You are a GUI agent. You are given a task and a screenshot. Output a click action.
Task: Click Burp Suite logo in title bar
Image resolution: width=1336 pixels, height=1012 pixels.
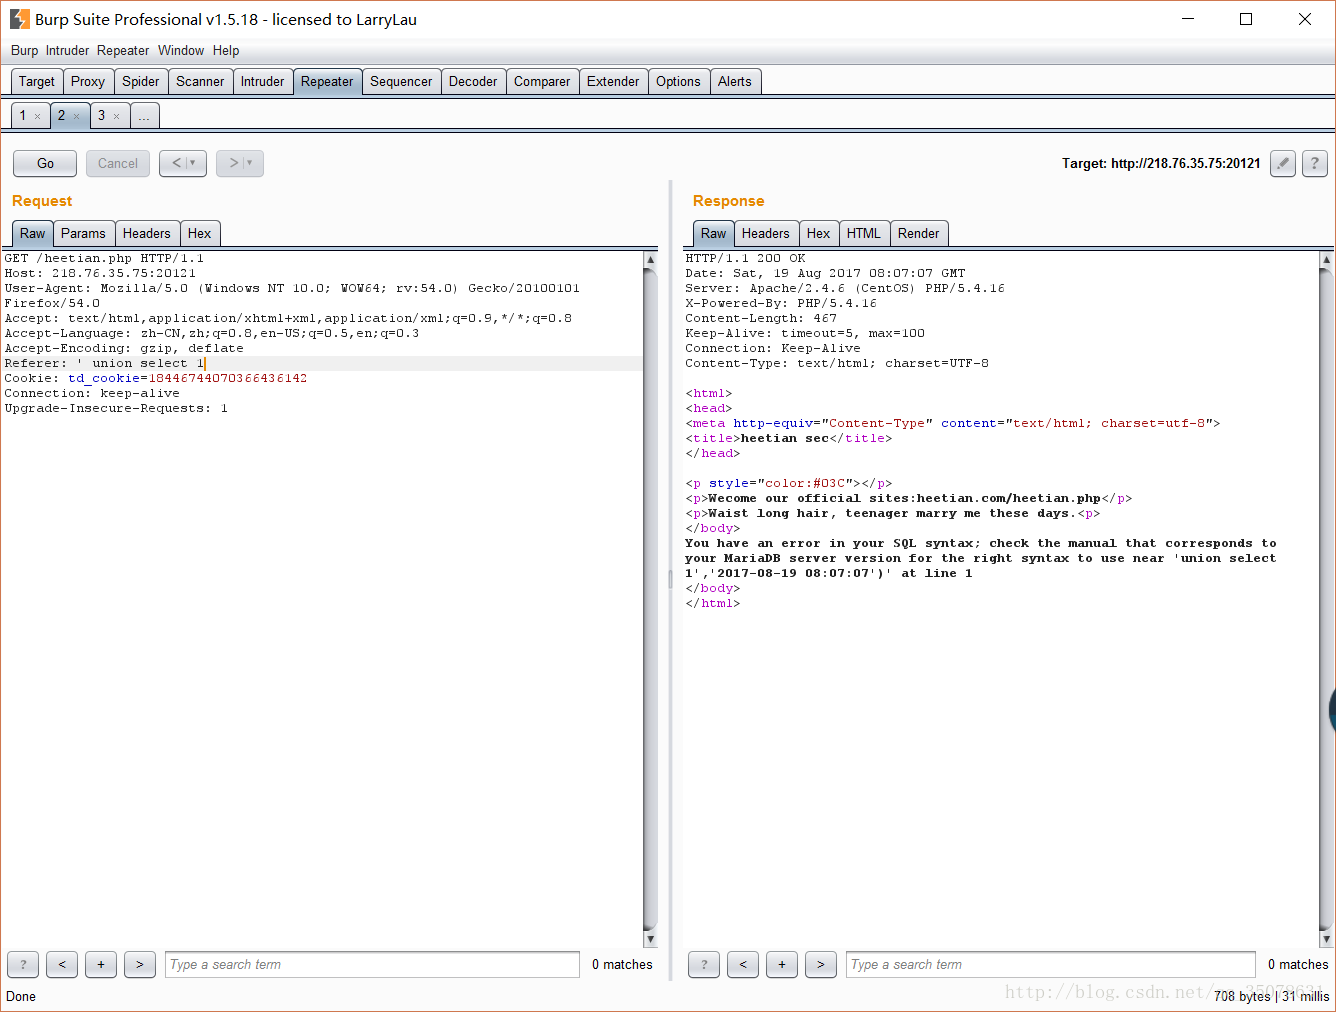pos(19,19)
